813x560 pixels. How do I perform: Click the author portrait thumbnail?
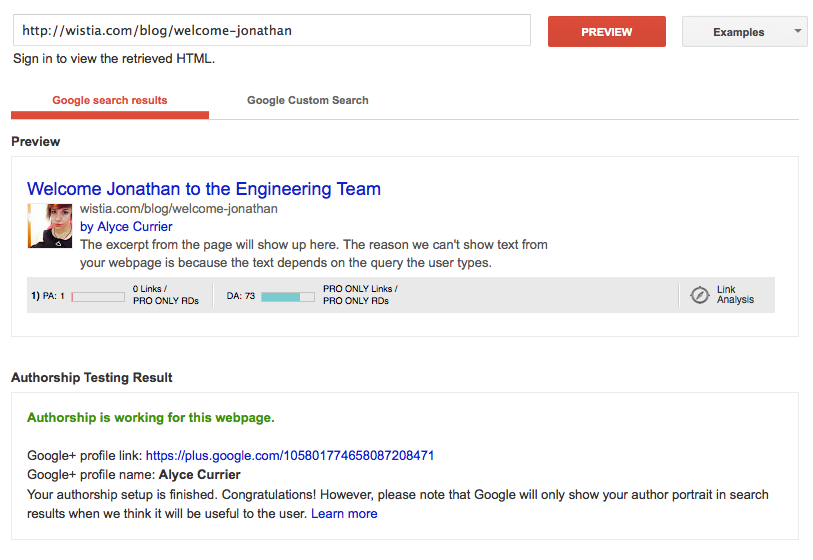(x=50, y=226)
